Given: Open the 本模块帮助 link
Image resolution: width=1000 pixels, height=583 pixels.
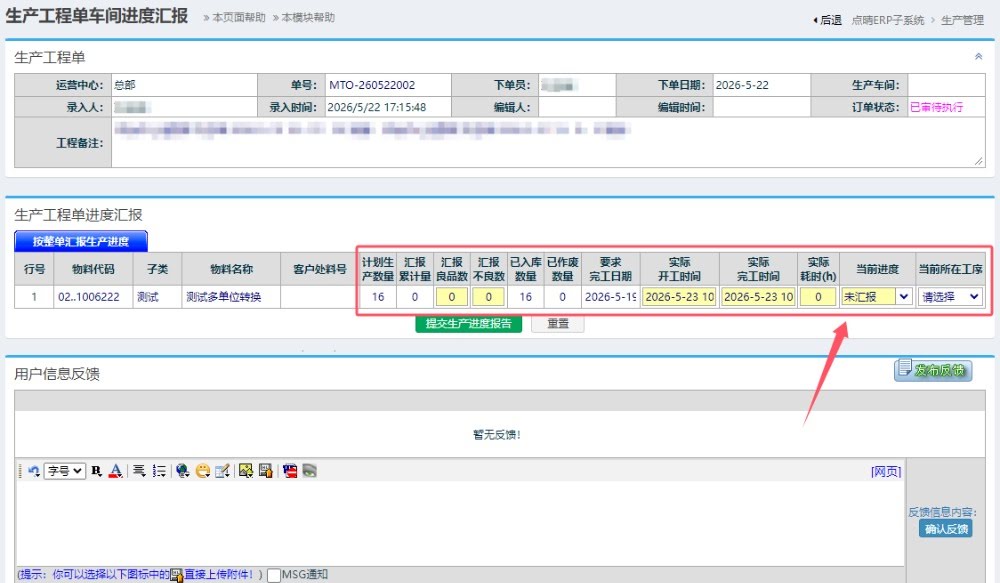Looking at the screenshot, I should [308, 17].
